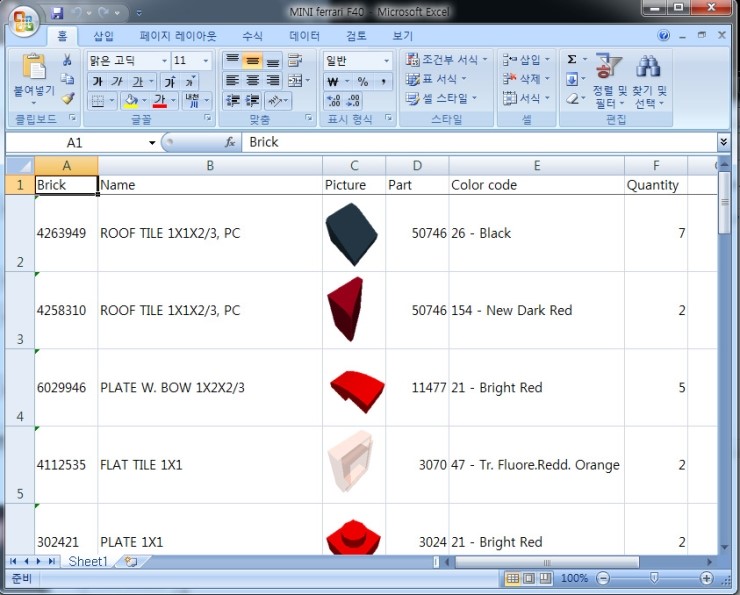740x595 pixels.
Task: Open the Insert cells button
Action: point(526,59)
